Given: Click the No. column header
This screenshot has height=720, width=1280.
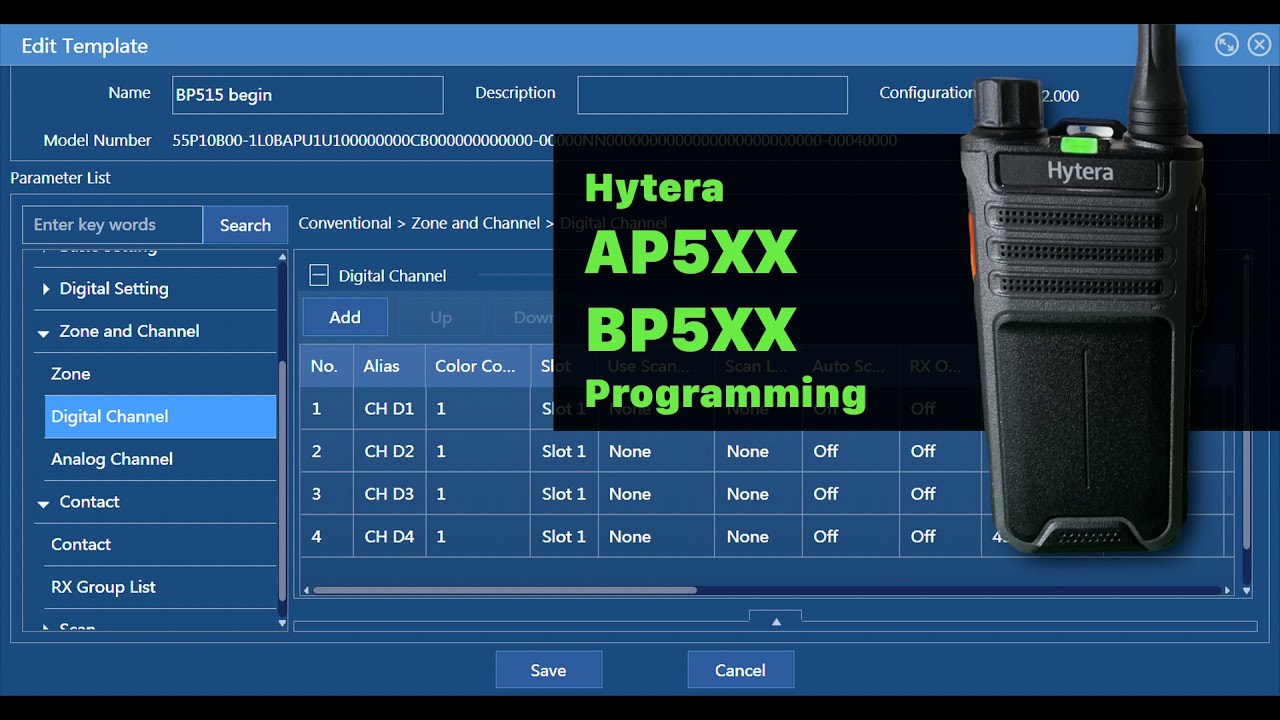Looking at the screenshot, I should click(x=326, y=366).
